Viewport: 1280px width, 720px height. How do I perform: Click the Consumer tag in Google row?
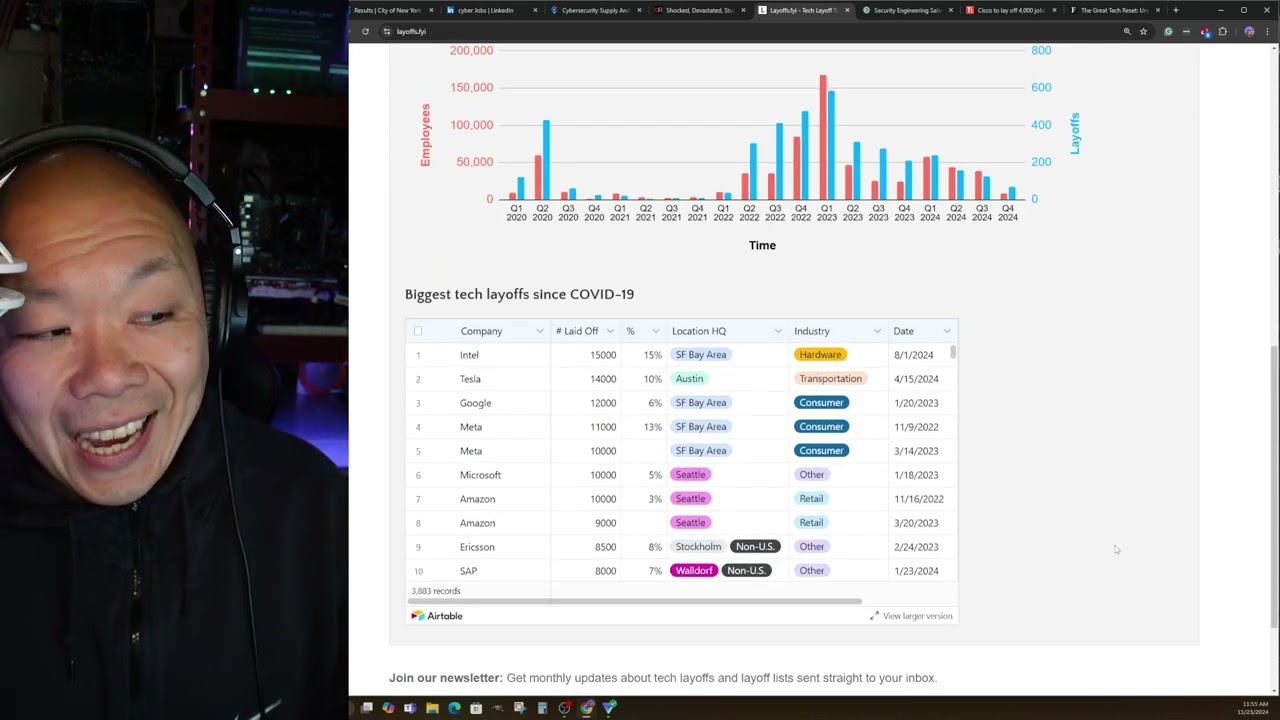821,403
